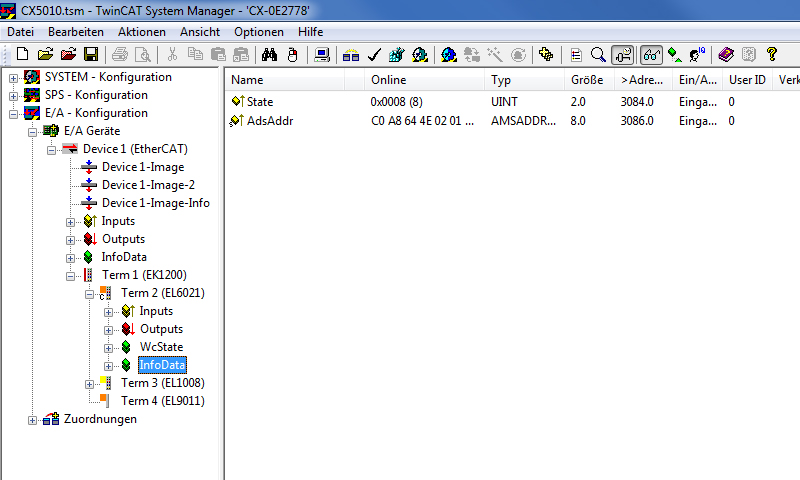800x480 pixels.
Task: Click the purple help book icon
Action: [x=726, y=54]
